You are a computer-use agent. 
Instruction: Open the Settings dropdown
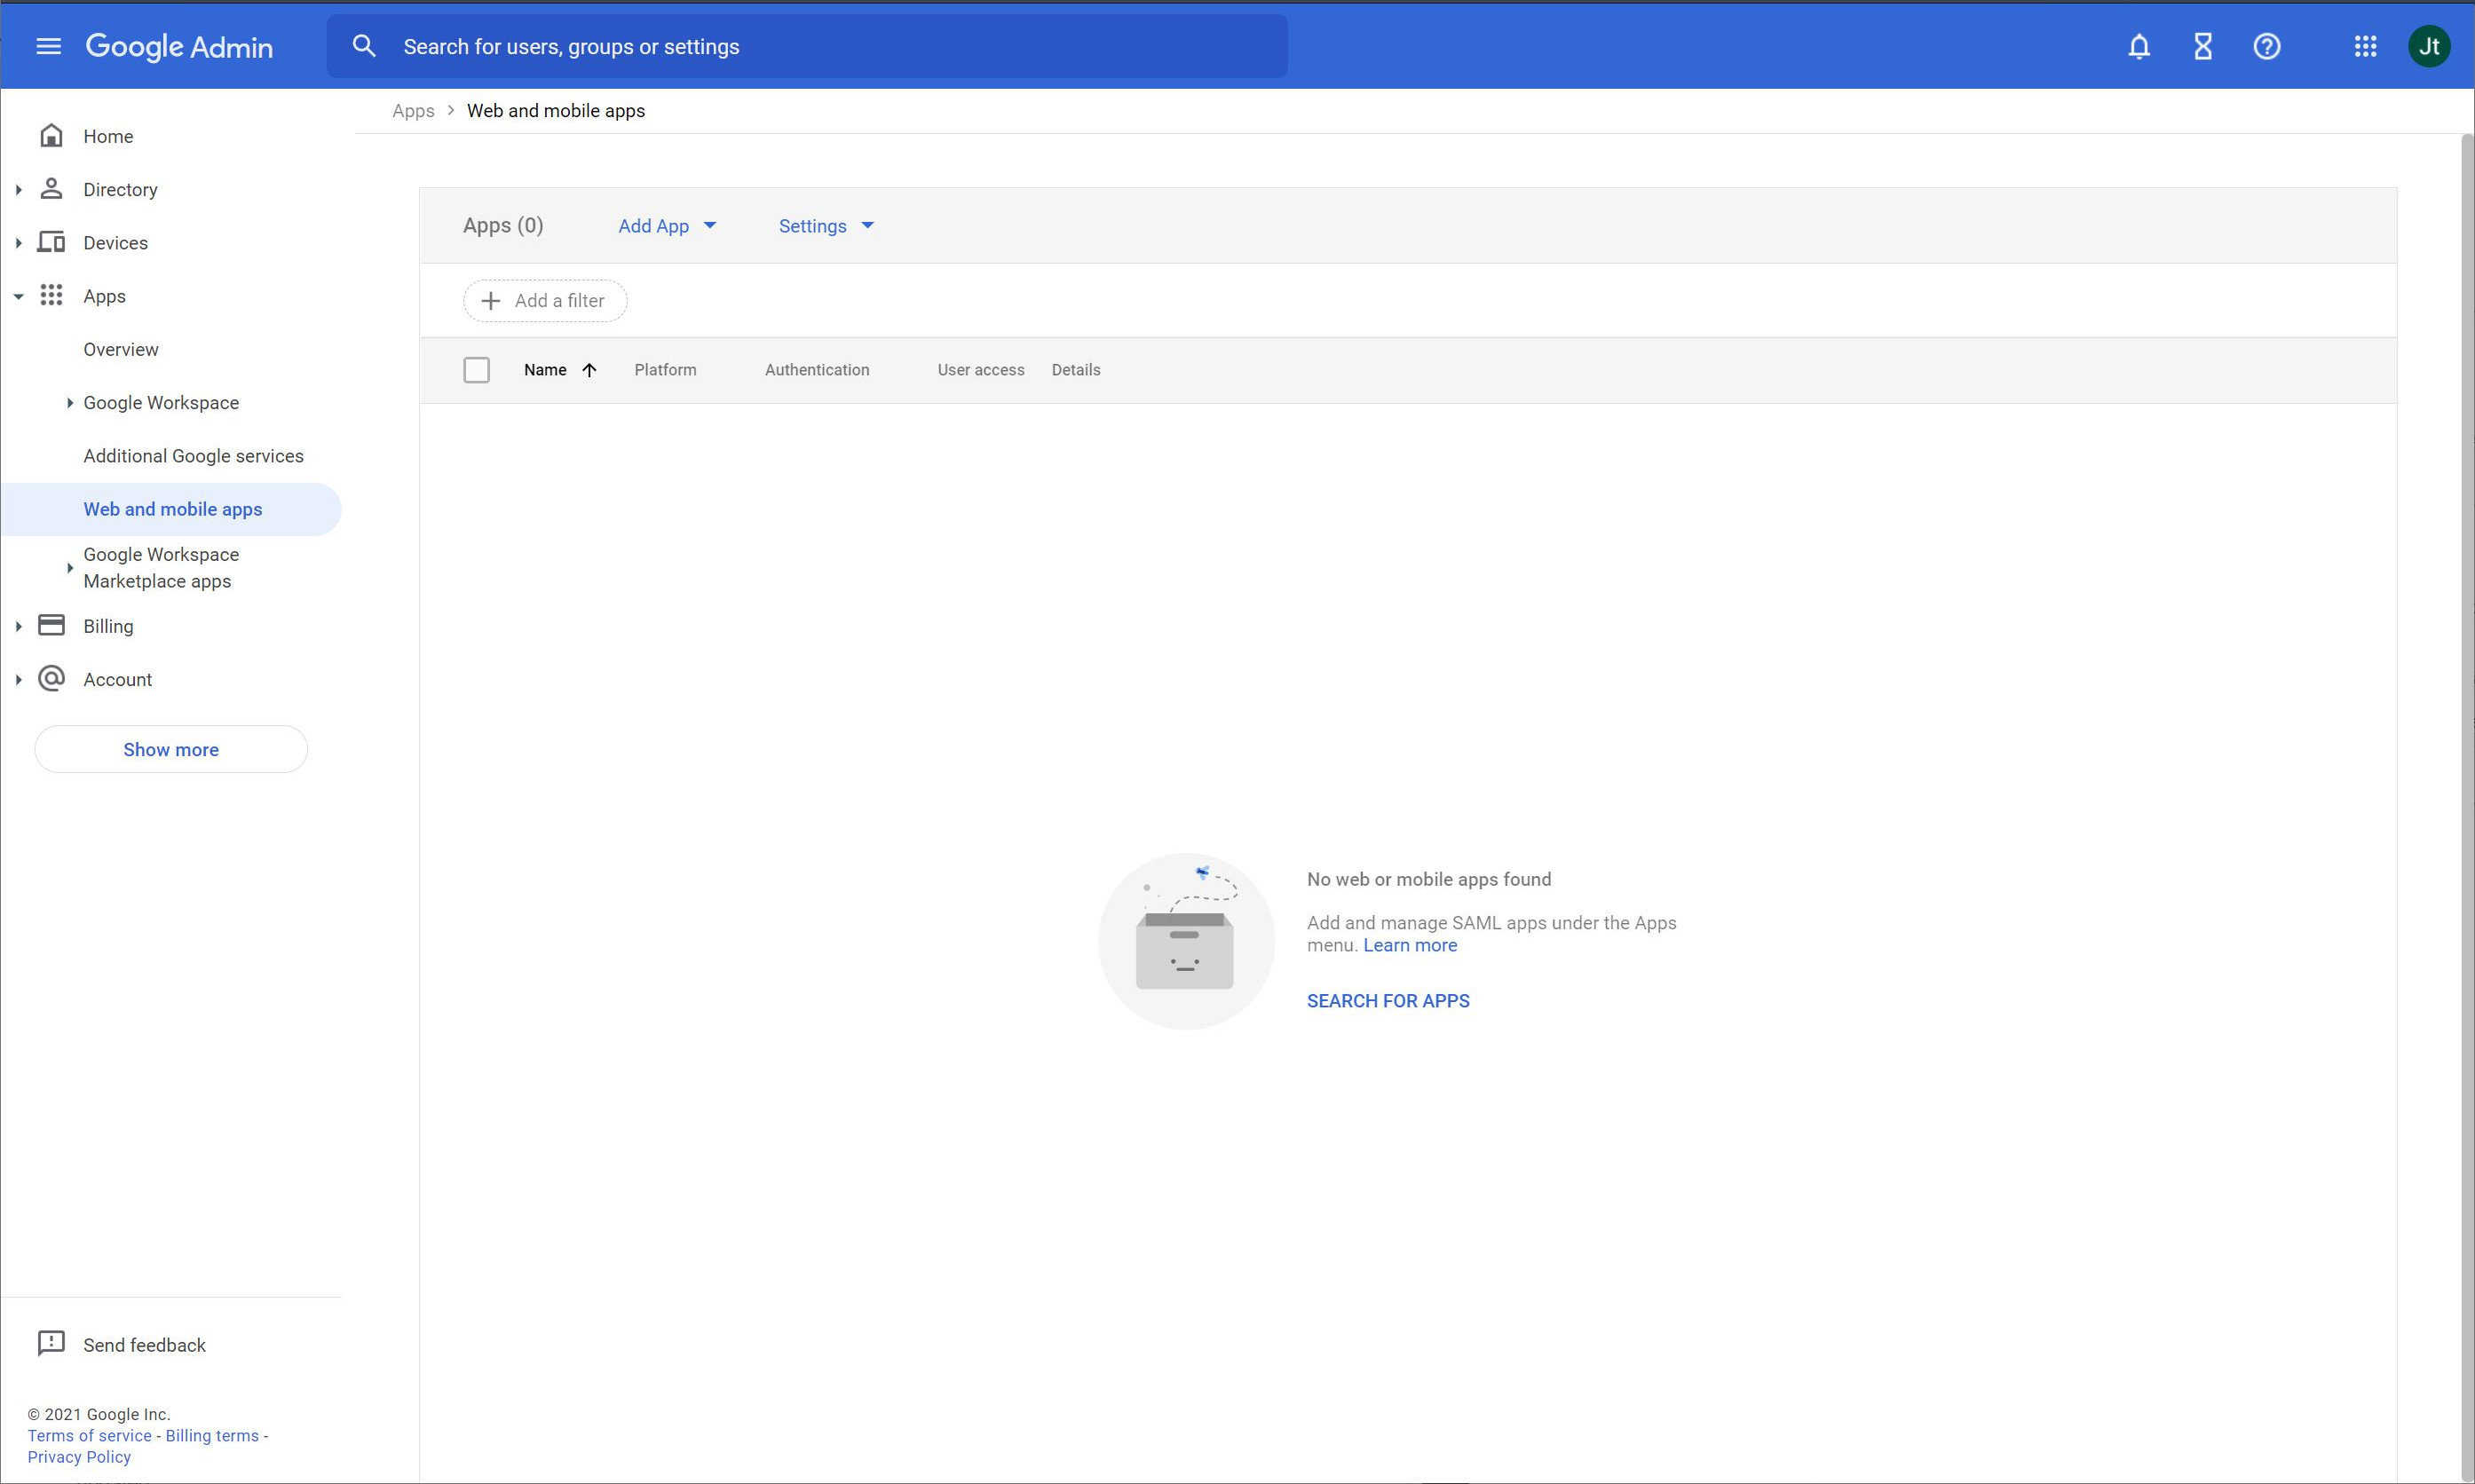click(824, 226)
